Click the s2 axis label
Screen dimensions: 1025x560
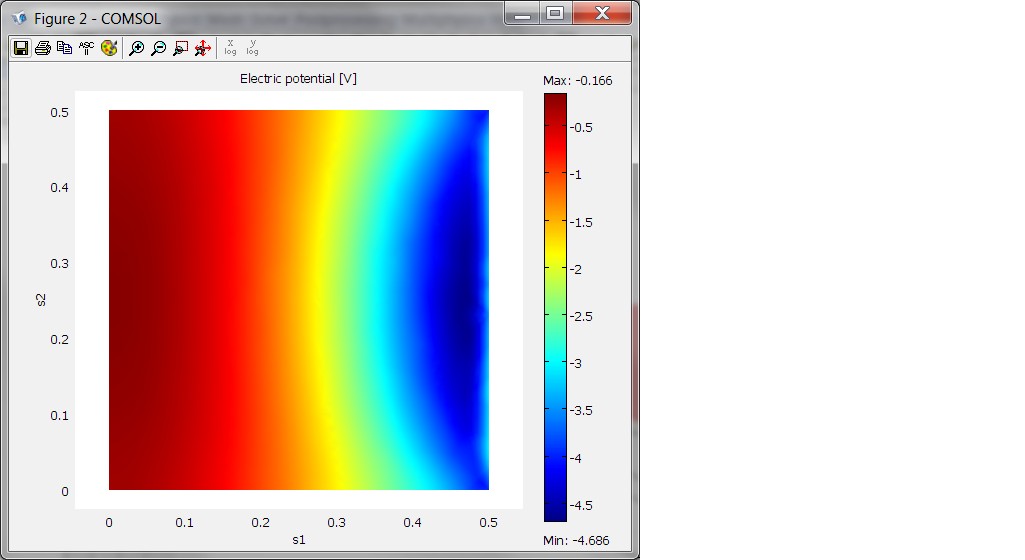[41, 300]
